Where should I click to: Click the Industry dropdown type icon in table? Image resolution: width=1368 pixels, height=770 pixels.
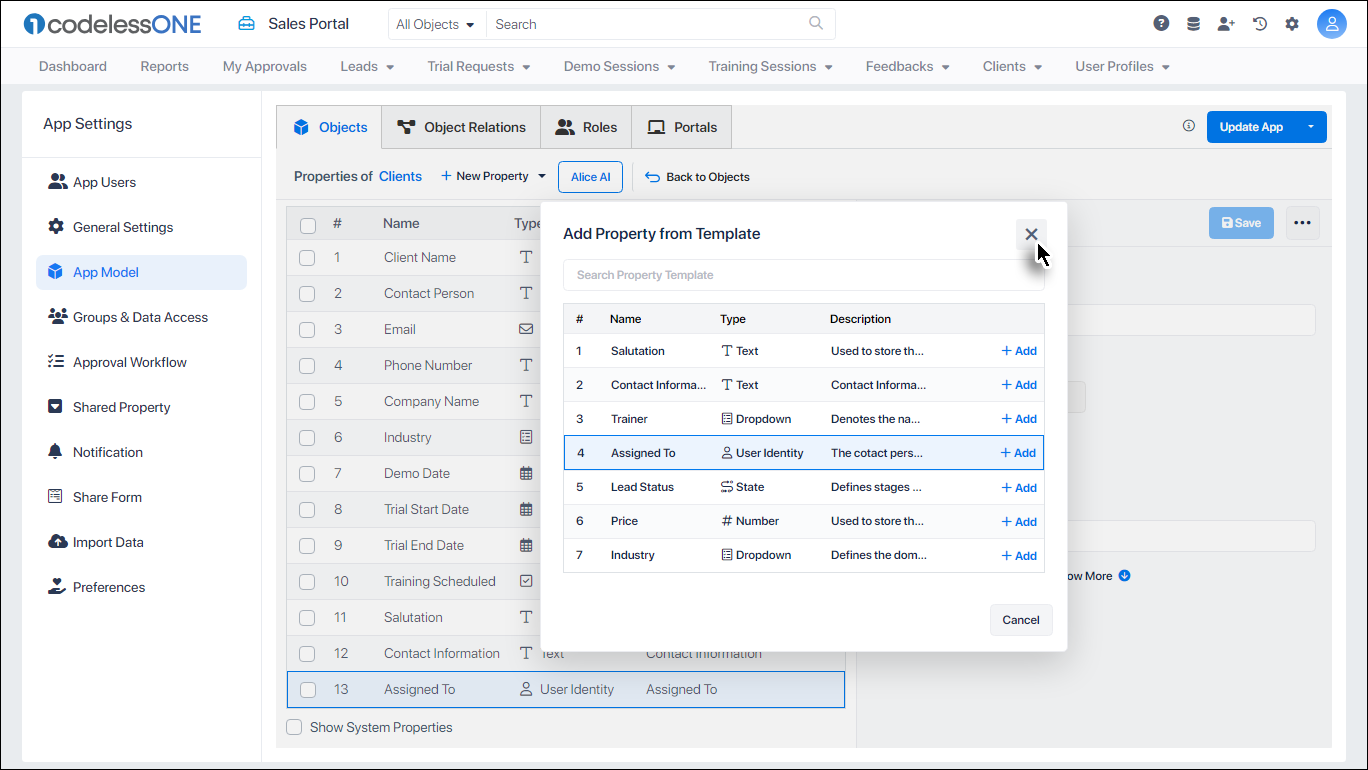526,437
